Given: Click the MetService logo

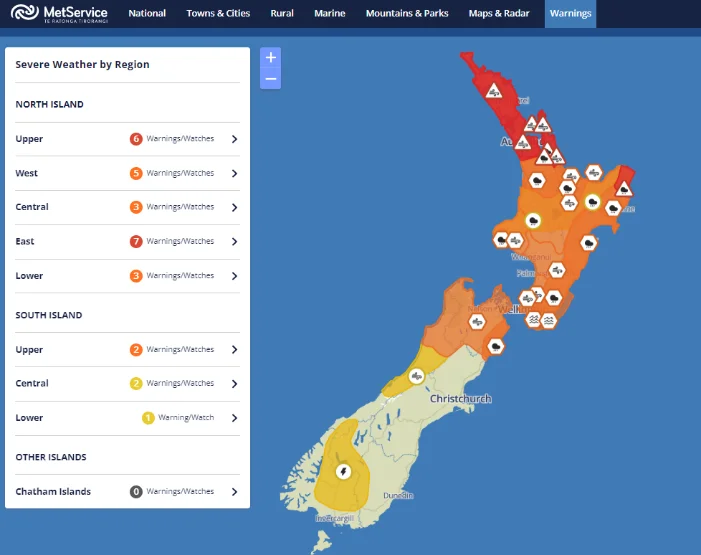Looking at the screenshot, I should (x=59, y=13).
